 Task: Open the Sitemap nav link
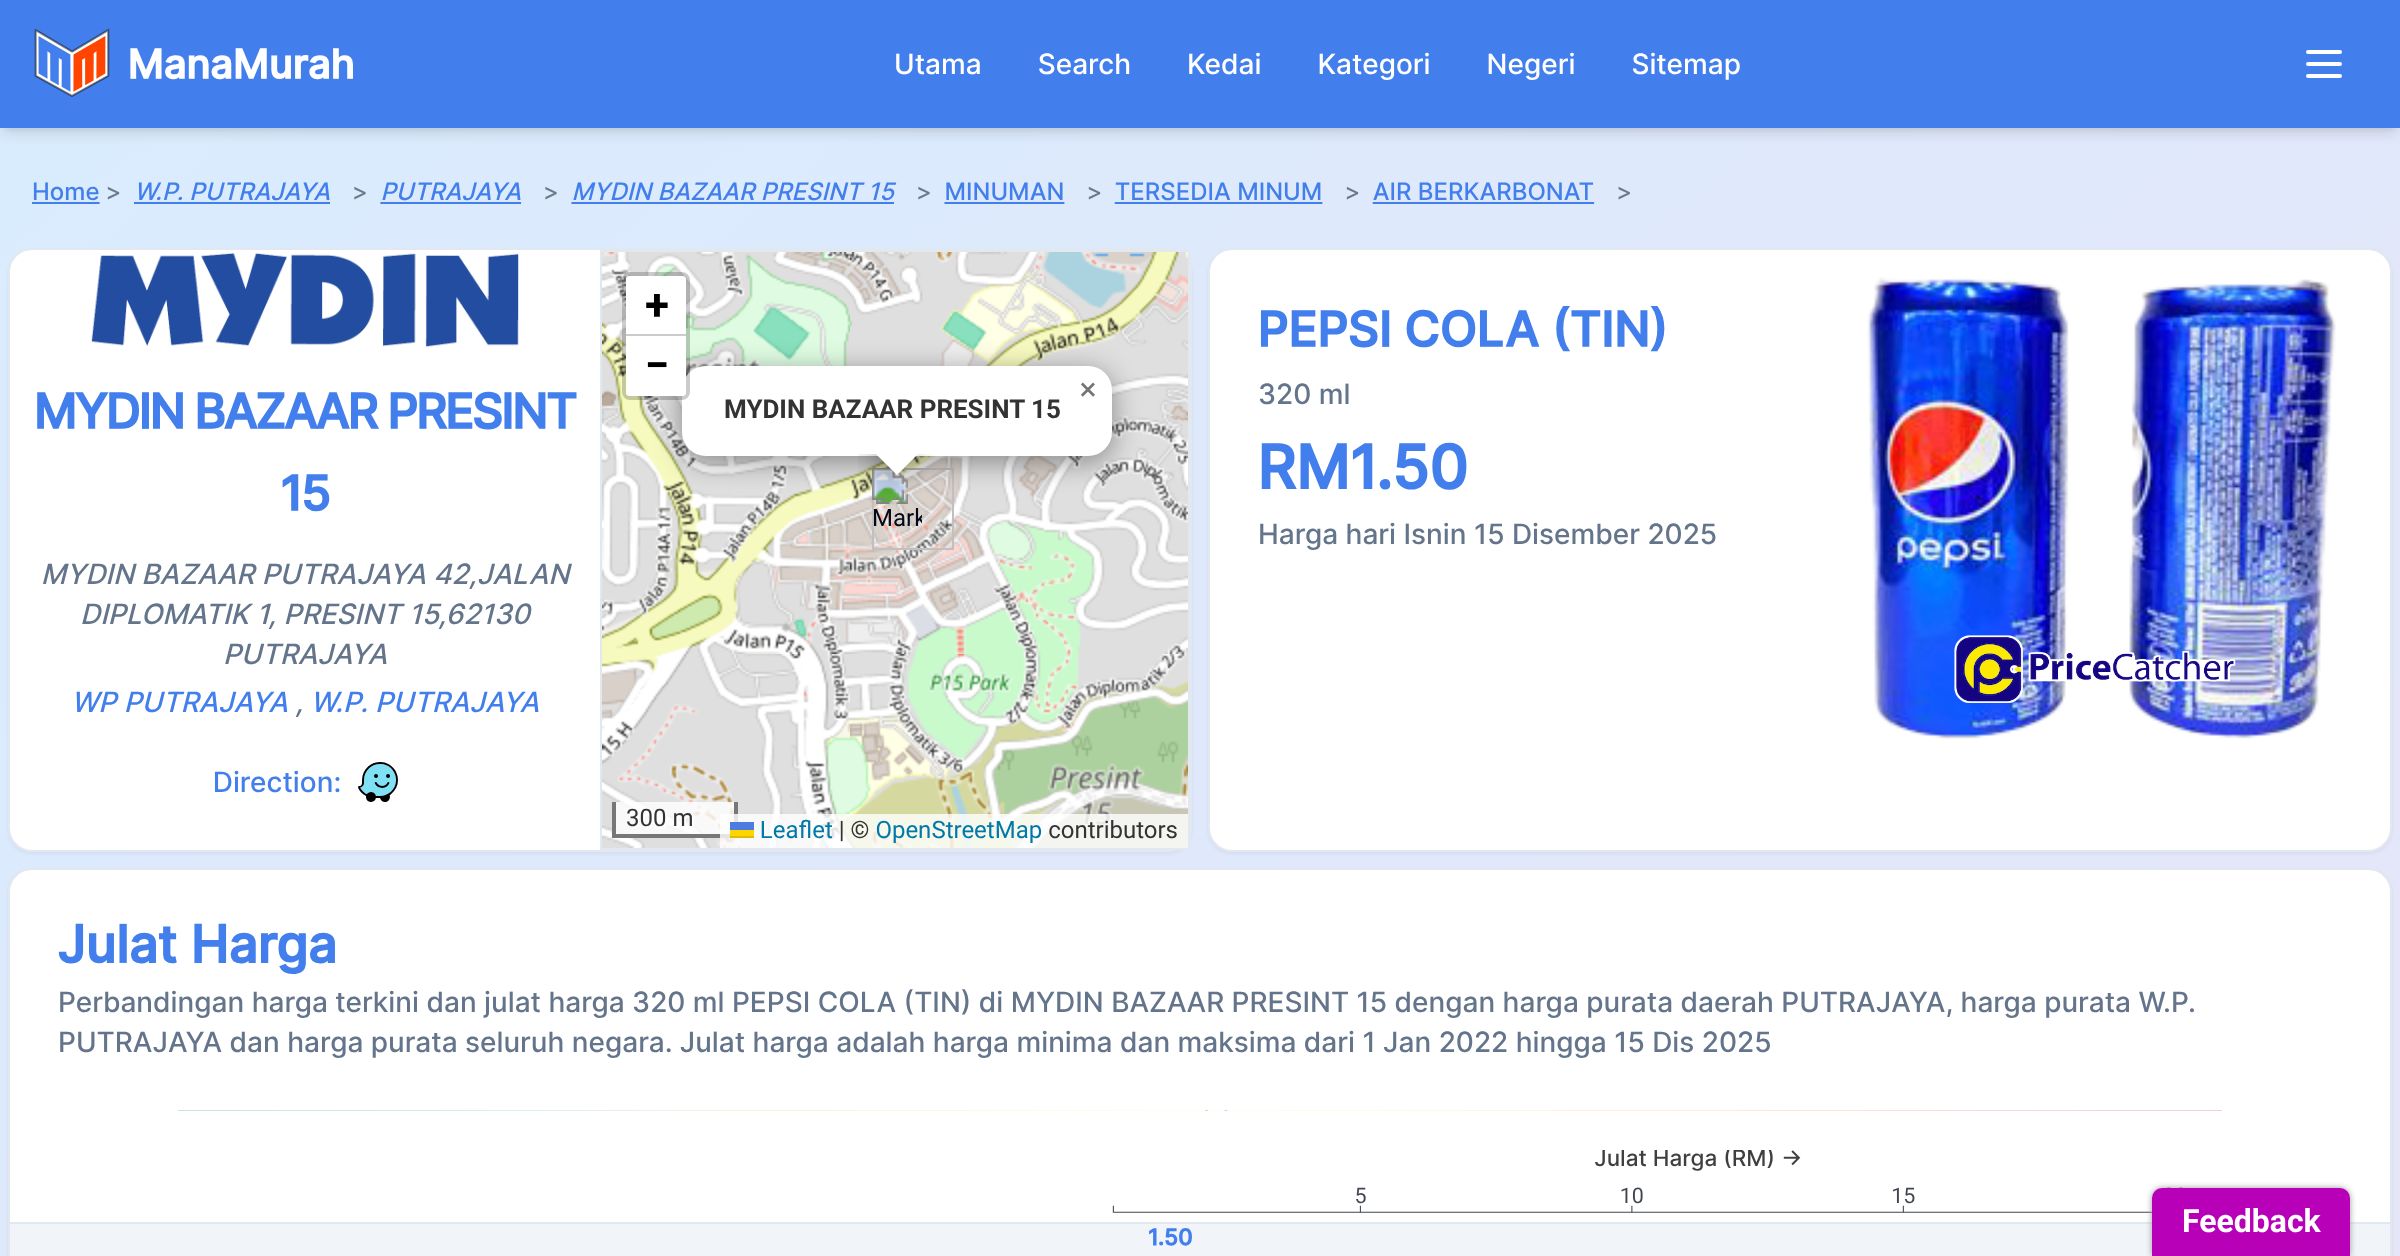point(1685,64)
